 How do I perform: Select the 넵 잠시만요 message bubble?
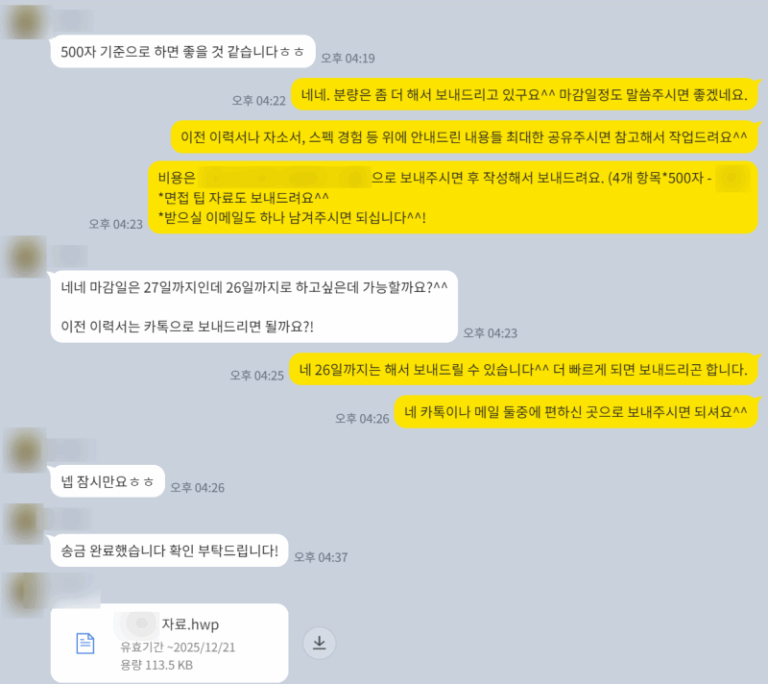(x=108, y=481)
